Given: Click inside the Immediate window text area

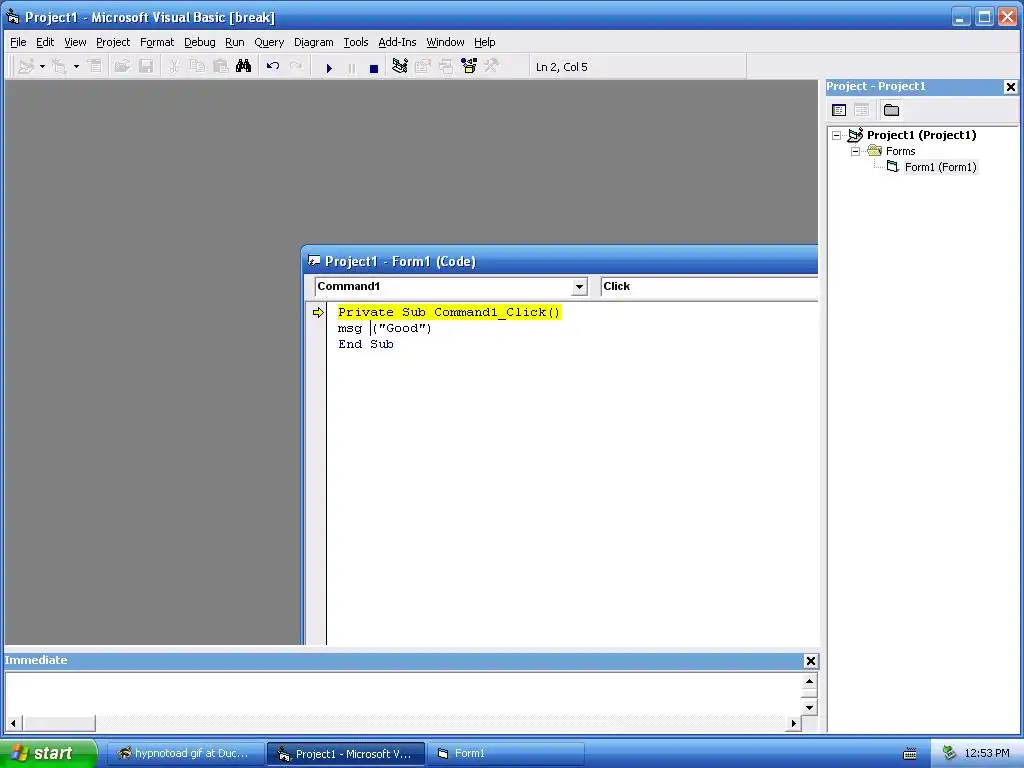Looking at the screenshot, I should coord(403,694).
